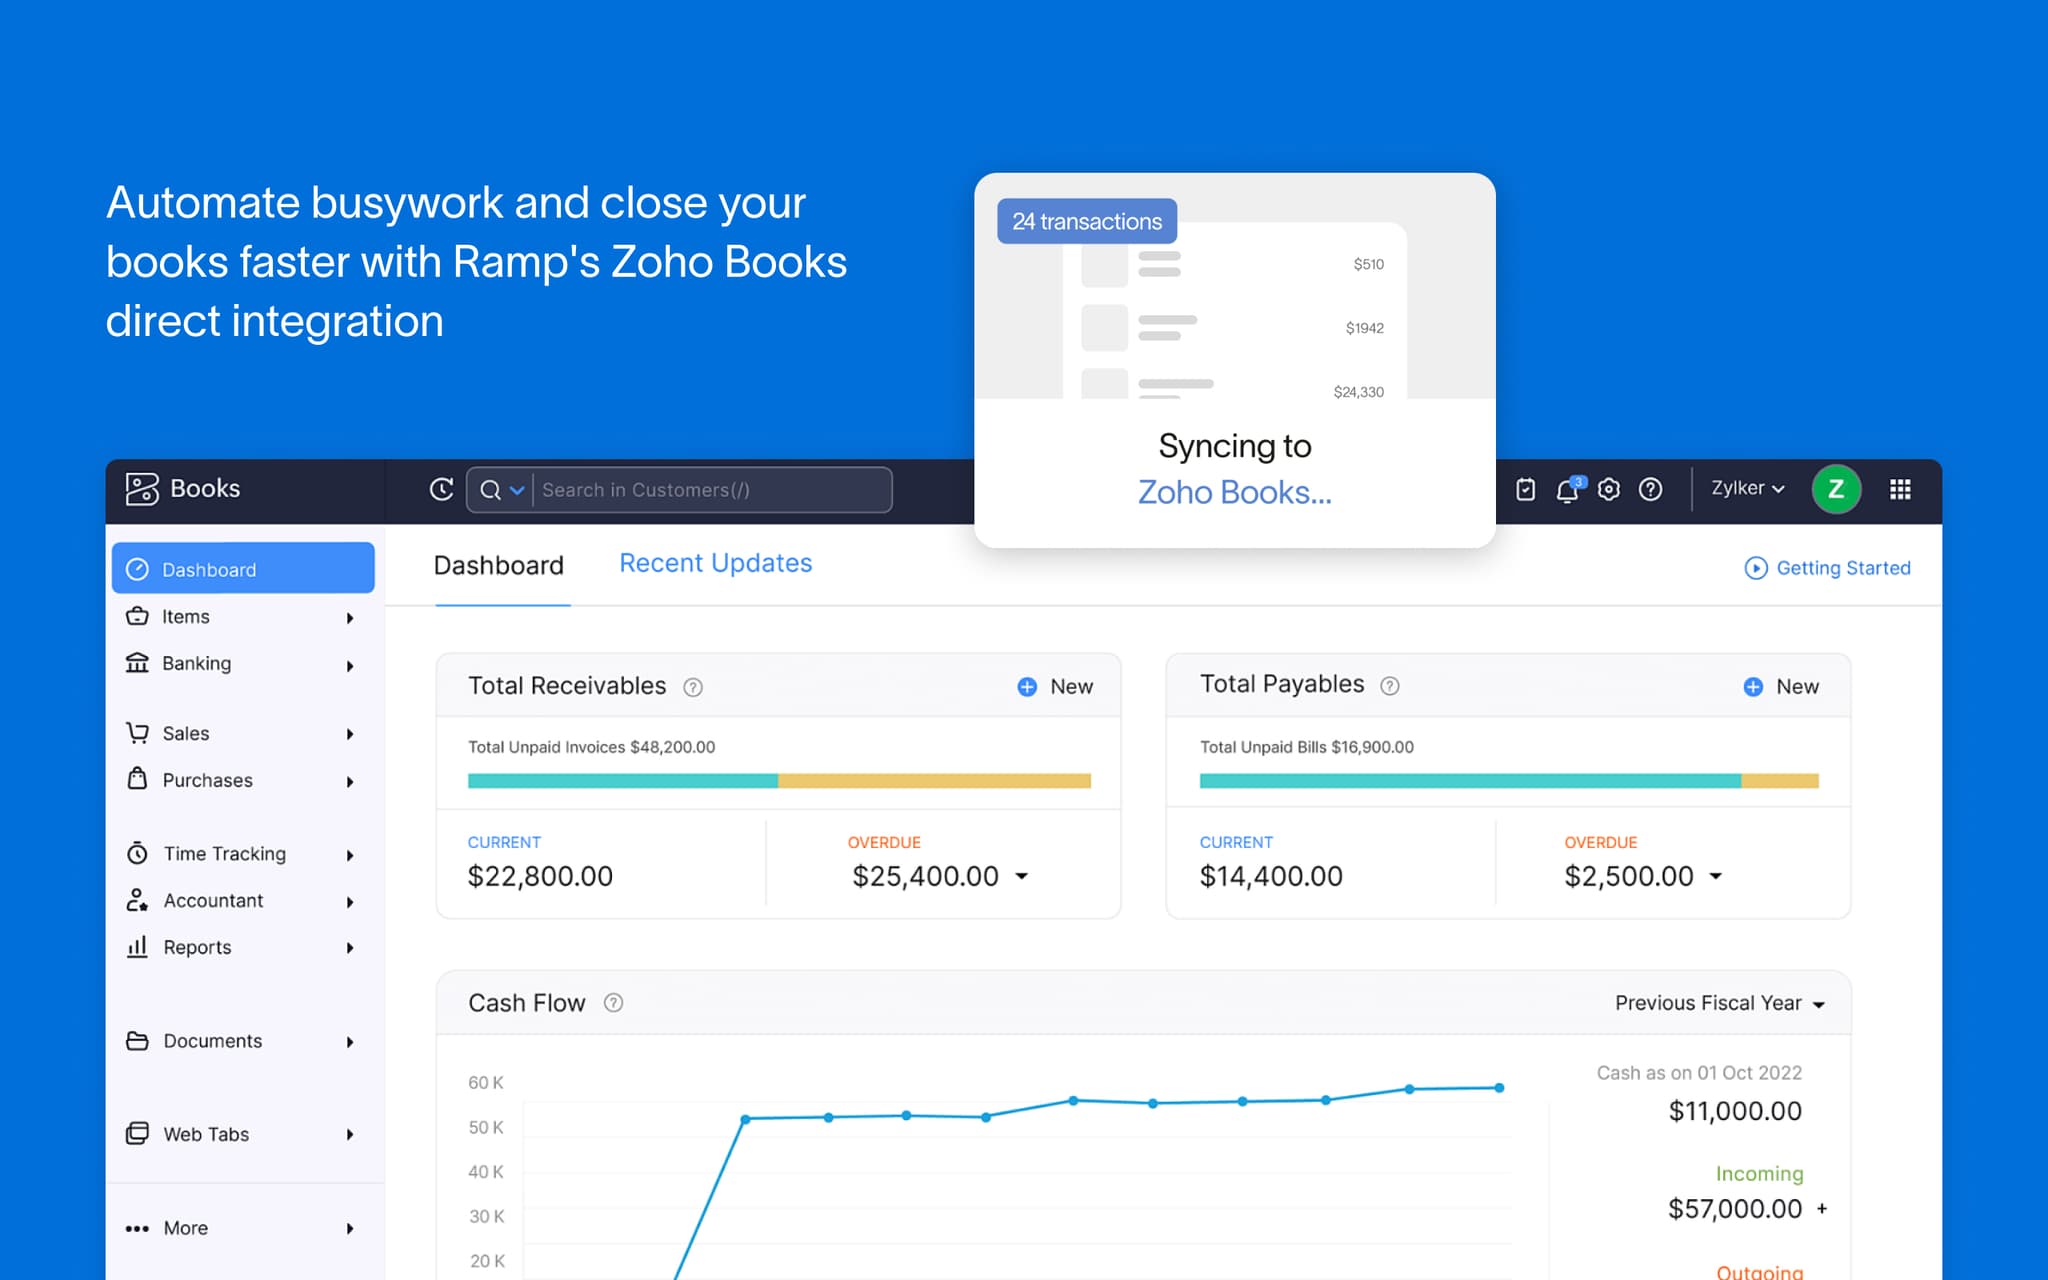Click the Total Receivables progress bar
This screenshot has height=1280, width=2048.
pos(778,780)
